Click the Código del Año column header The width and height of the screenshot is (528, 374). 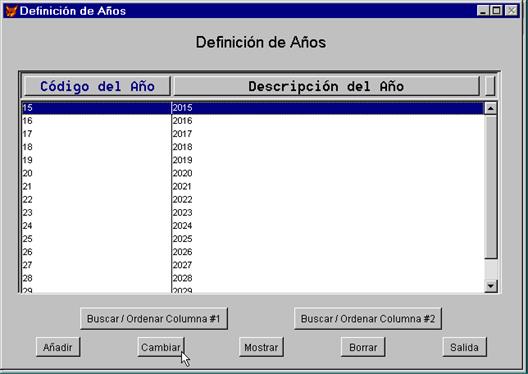point(97,86)
